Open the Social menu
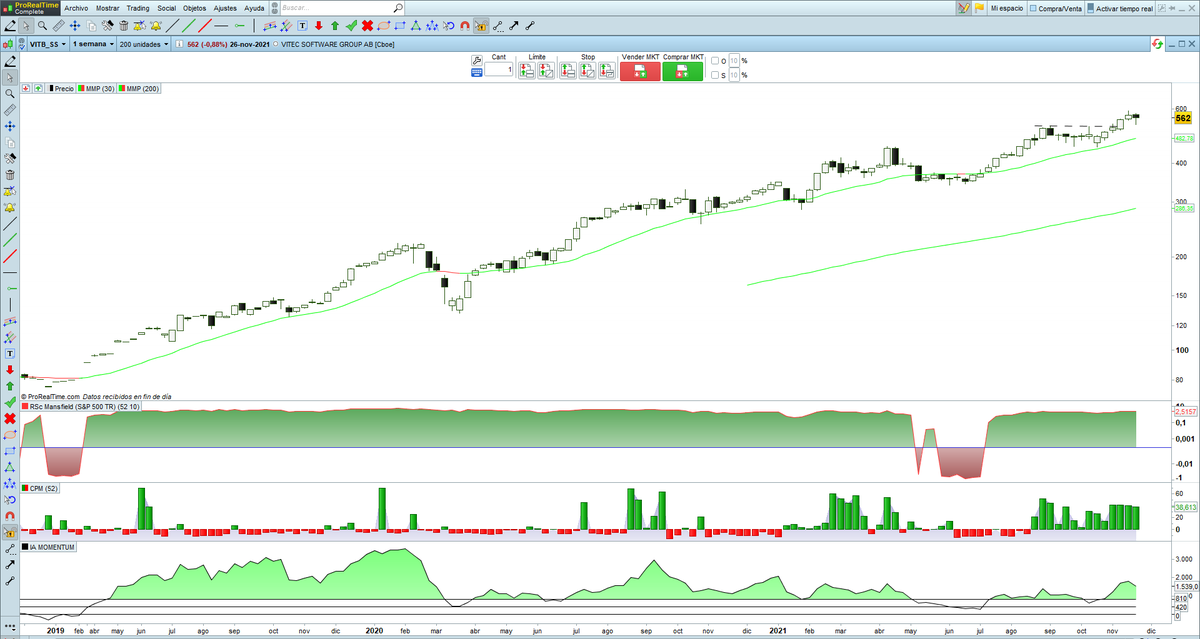This screenshot has height=639, width=1200. (166, 7)
